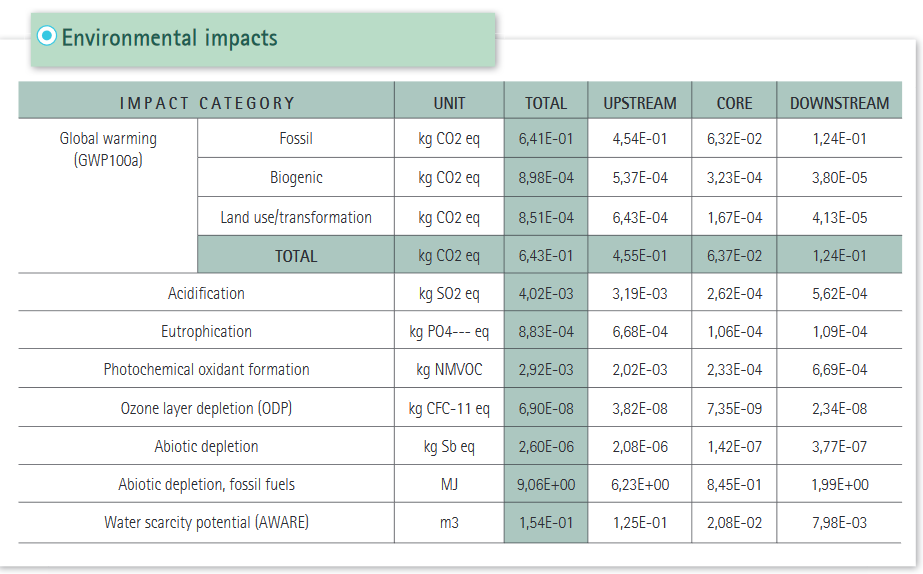Viewport: 923px width, 574px height.
Task: Click Eutrophication core value 1,06E-04
Action: click(x=734, y=331)
